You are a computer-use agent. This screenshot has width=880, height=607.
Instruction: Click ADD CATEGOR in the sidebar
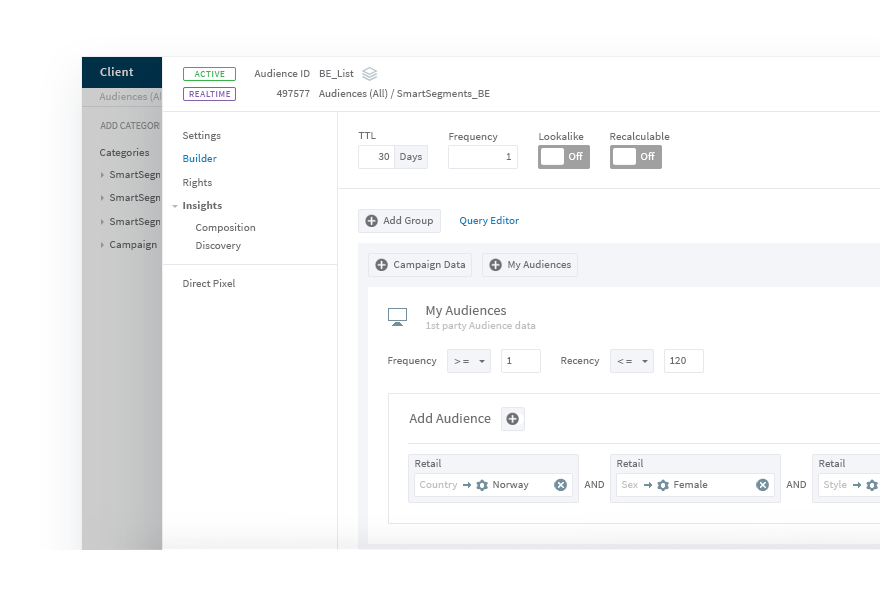click(x=130, y=126)
